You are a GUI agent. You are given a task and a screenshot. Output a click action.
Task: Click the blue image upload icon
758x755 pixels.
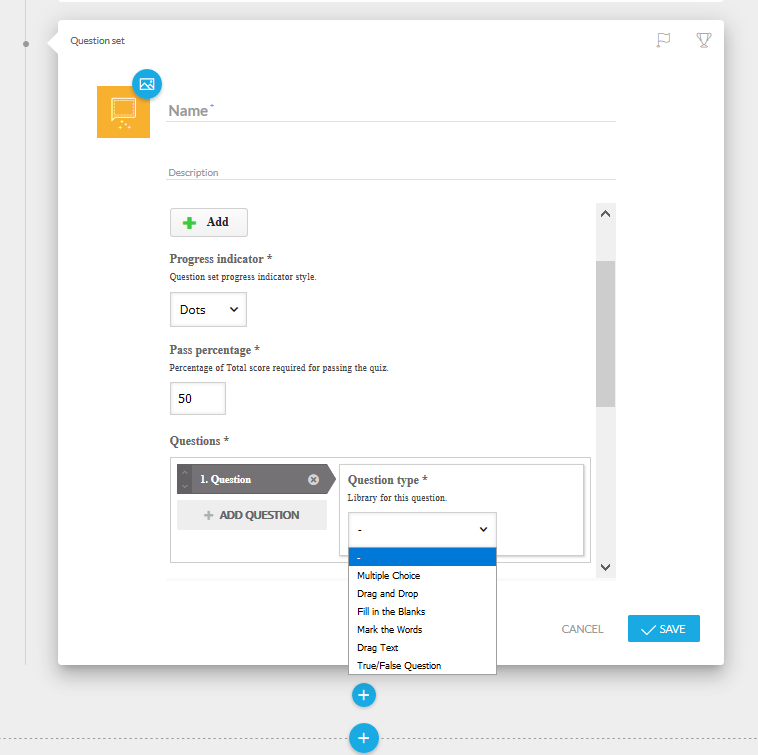(147, 84)
